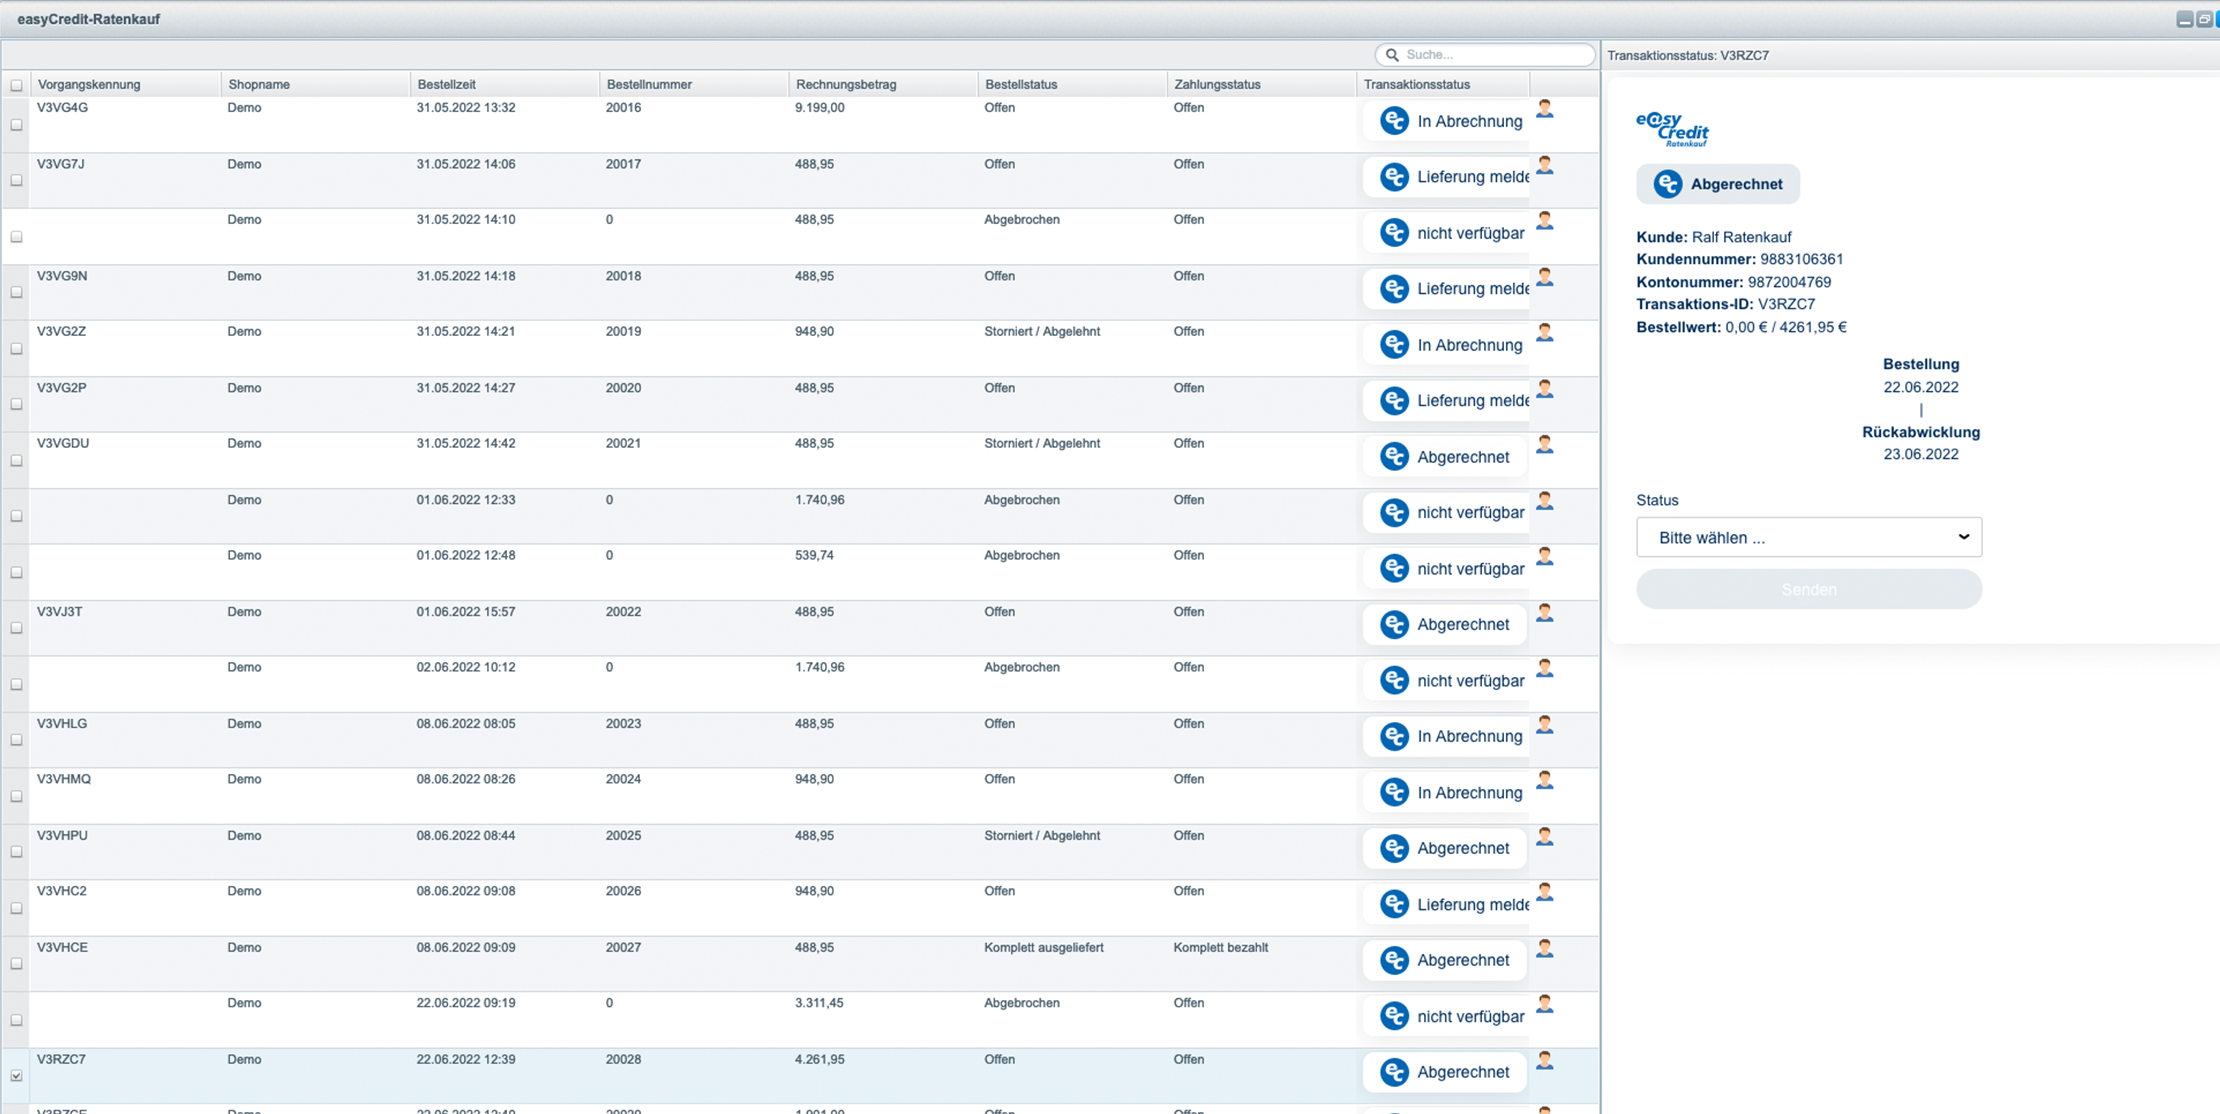Select 'Komplett bezahlt' payment status cell

pyautogui.click(x=1220, y=948)
